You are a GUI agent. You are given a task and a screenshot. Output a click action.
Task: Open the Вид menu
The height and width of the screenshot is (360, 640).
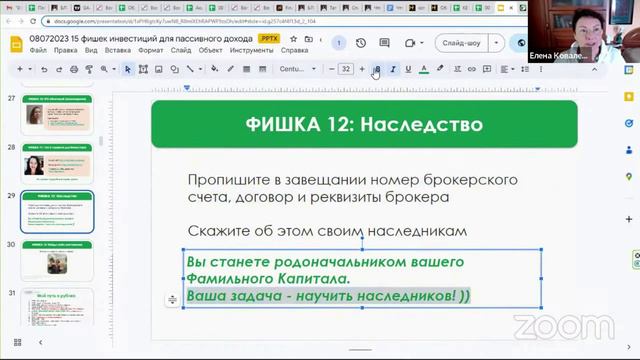click(91, 50)
